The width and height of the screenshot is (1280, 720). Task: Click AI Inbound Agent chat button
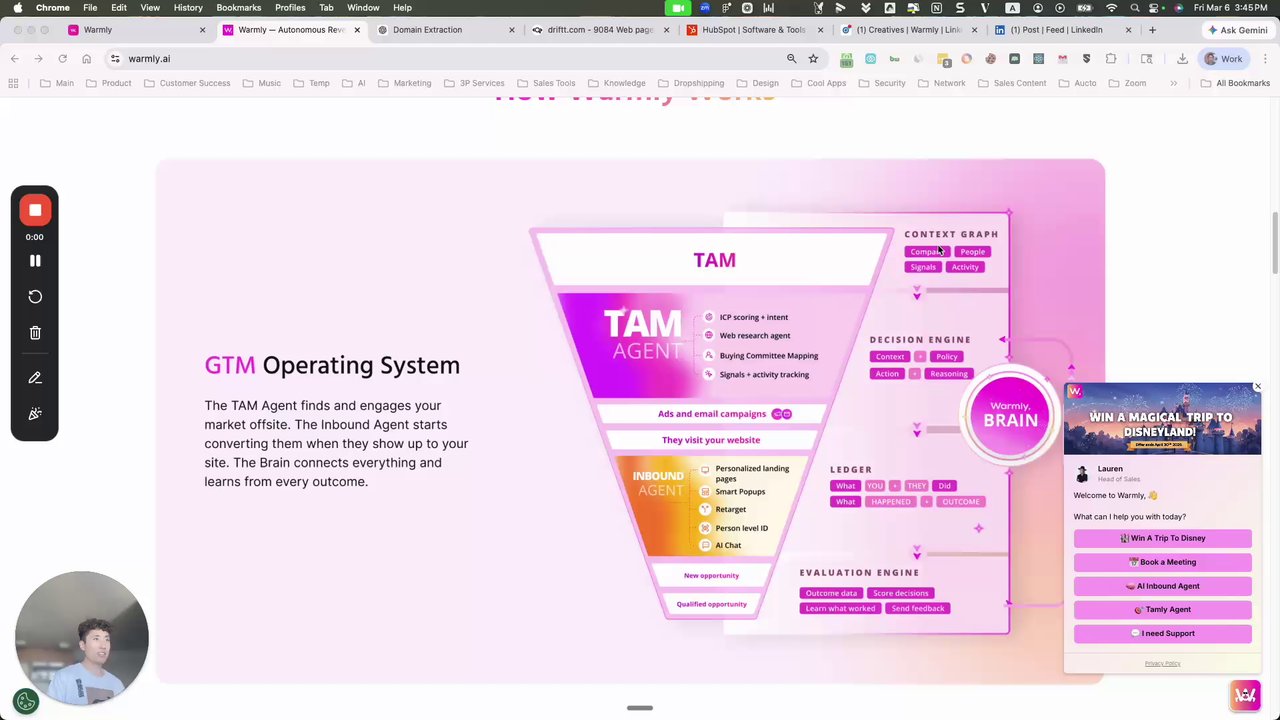(x=1162, y=586)
